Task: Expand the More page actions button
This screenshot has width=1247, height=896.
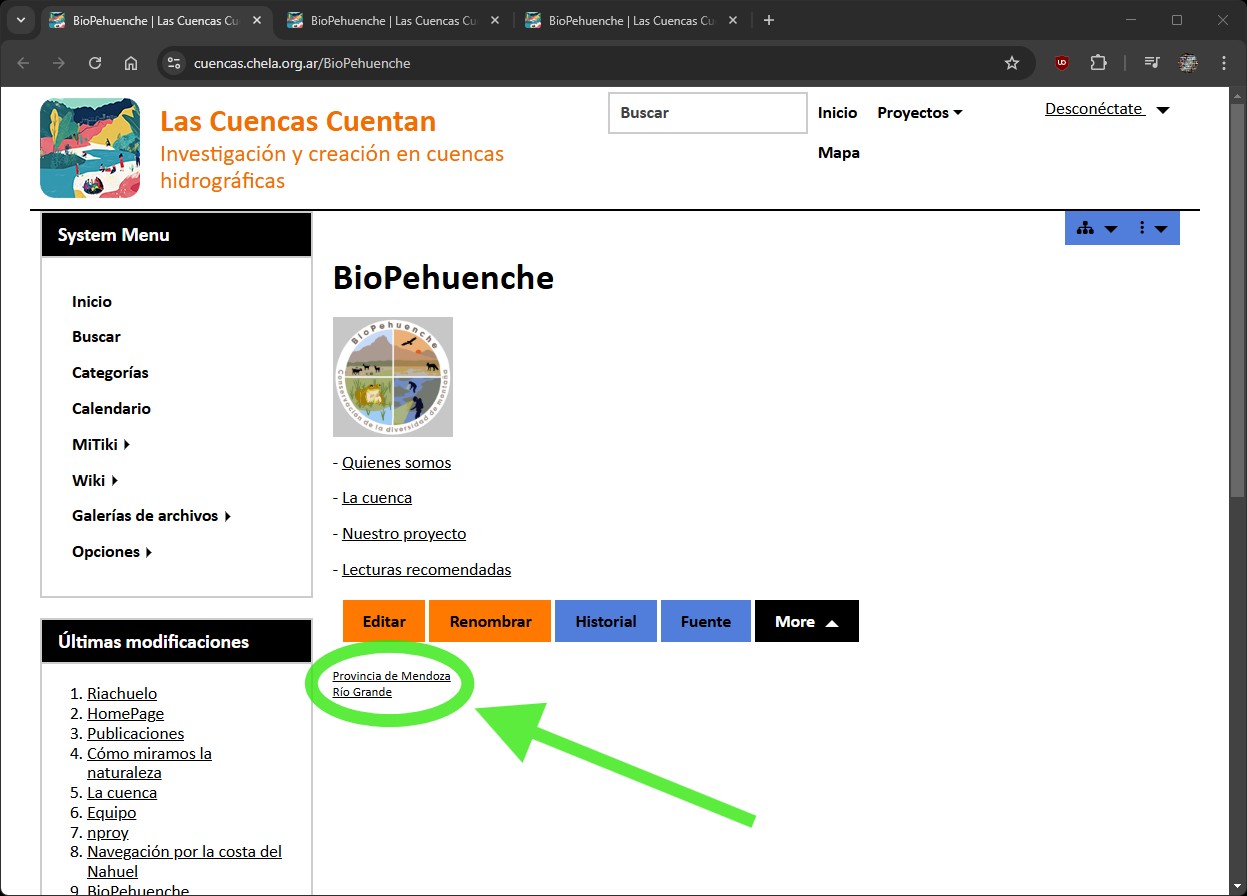Action: tap(806, 621)
